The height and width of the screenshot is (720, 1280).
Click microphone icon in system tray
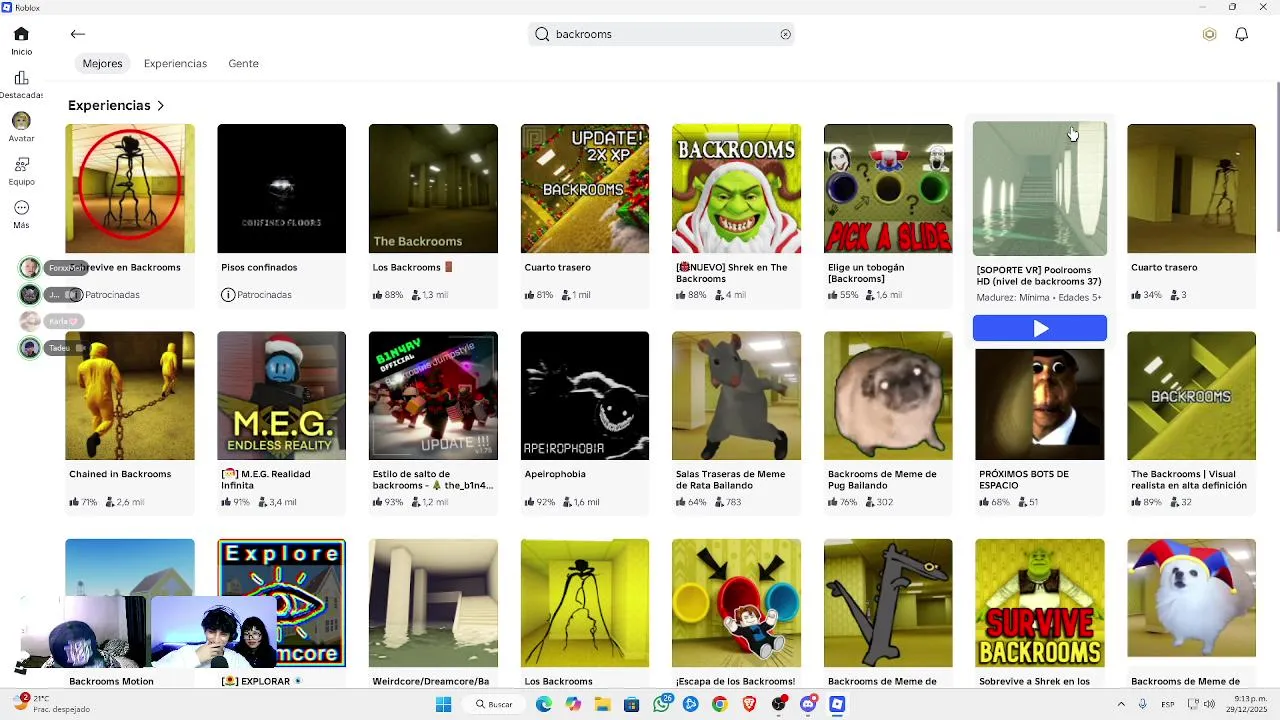(x=1143, y=704)
